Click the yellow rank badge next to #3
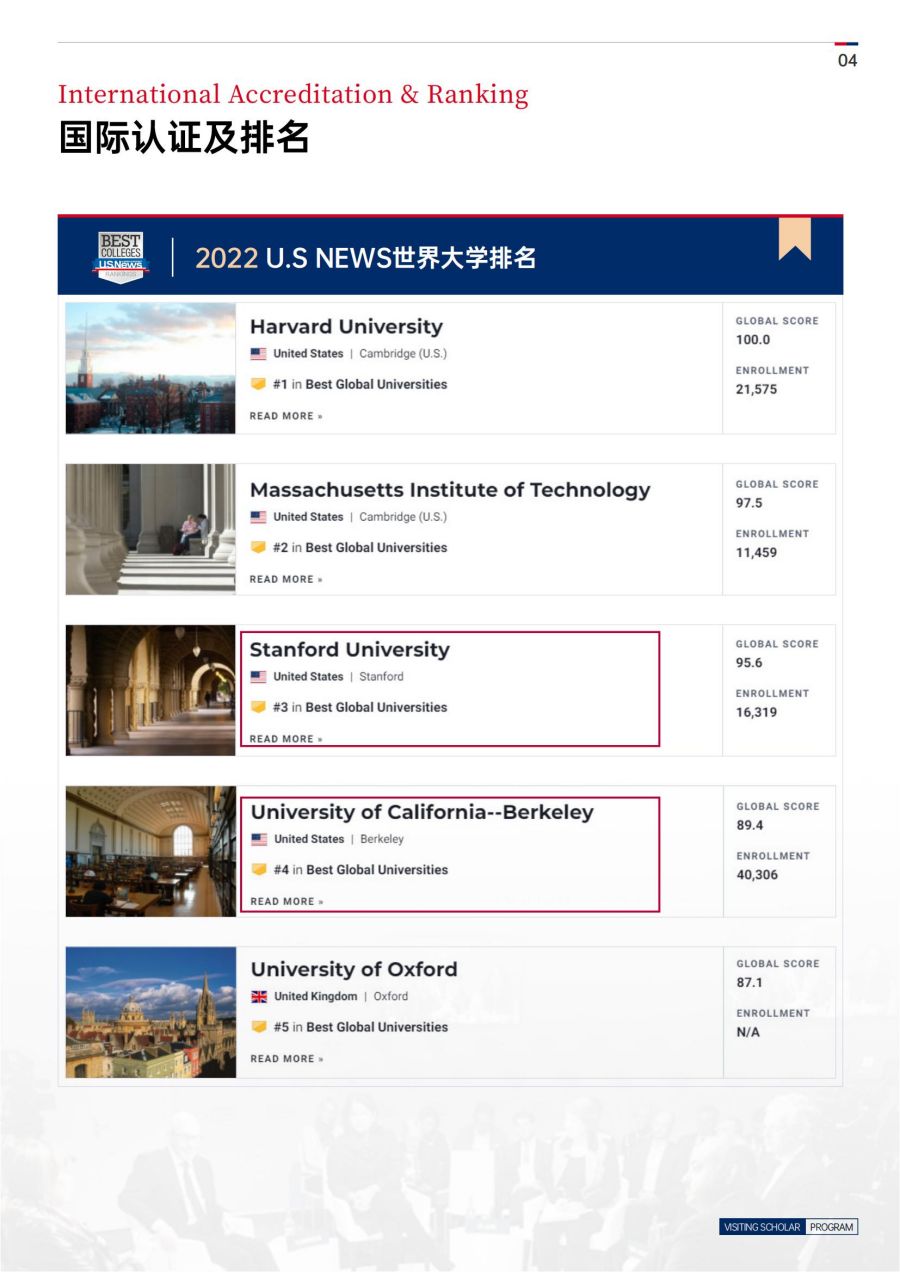900x1272 pixels. point(258,707)
